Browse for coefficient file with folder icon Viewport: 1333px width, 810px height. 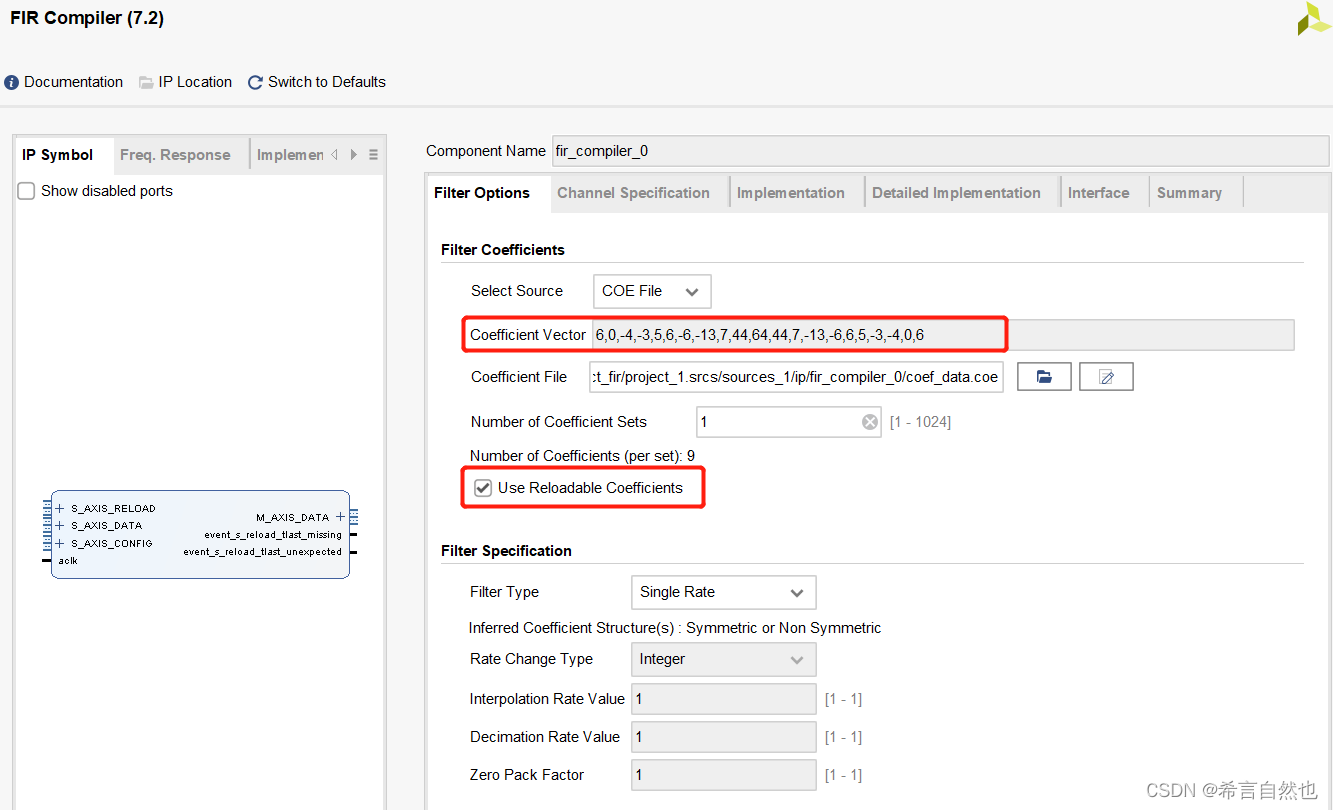(1044, 377)
